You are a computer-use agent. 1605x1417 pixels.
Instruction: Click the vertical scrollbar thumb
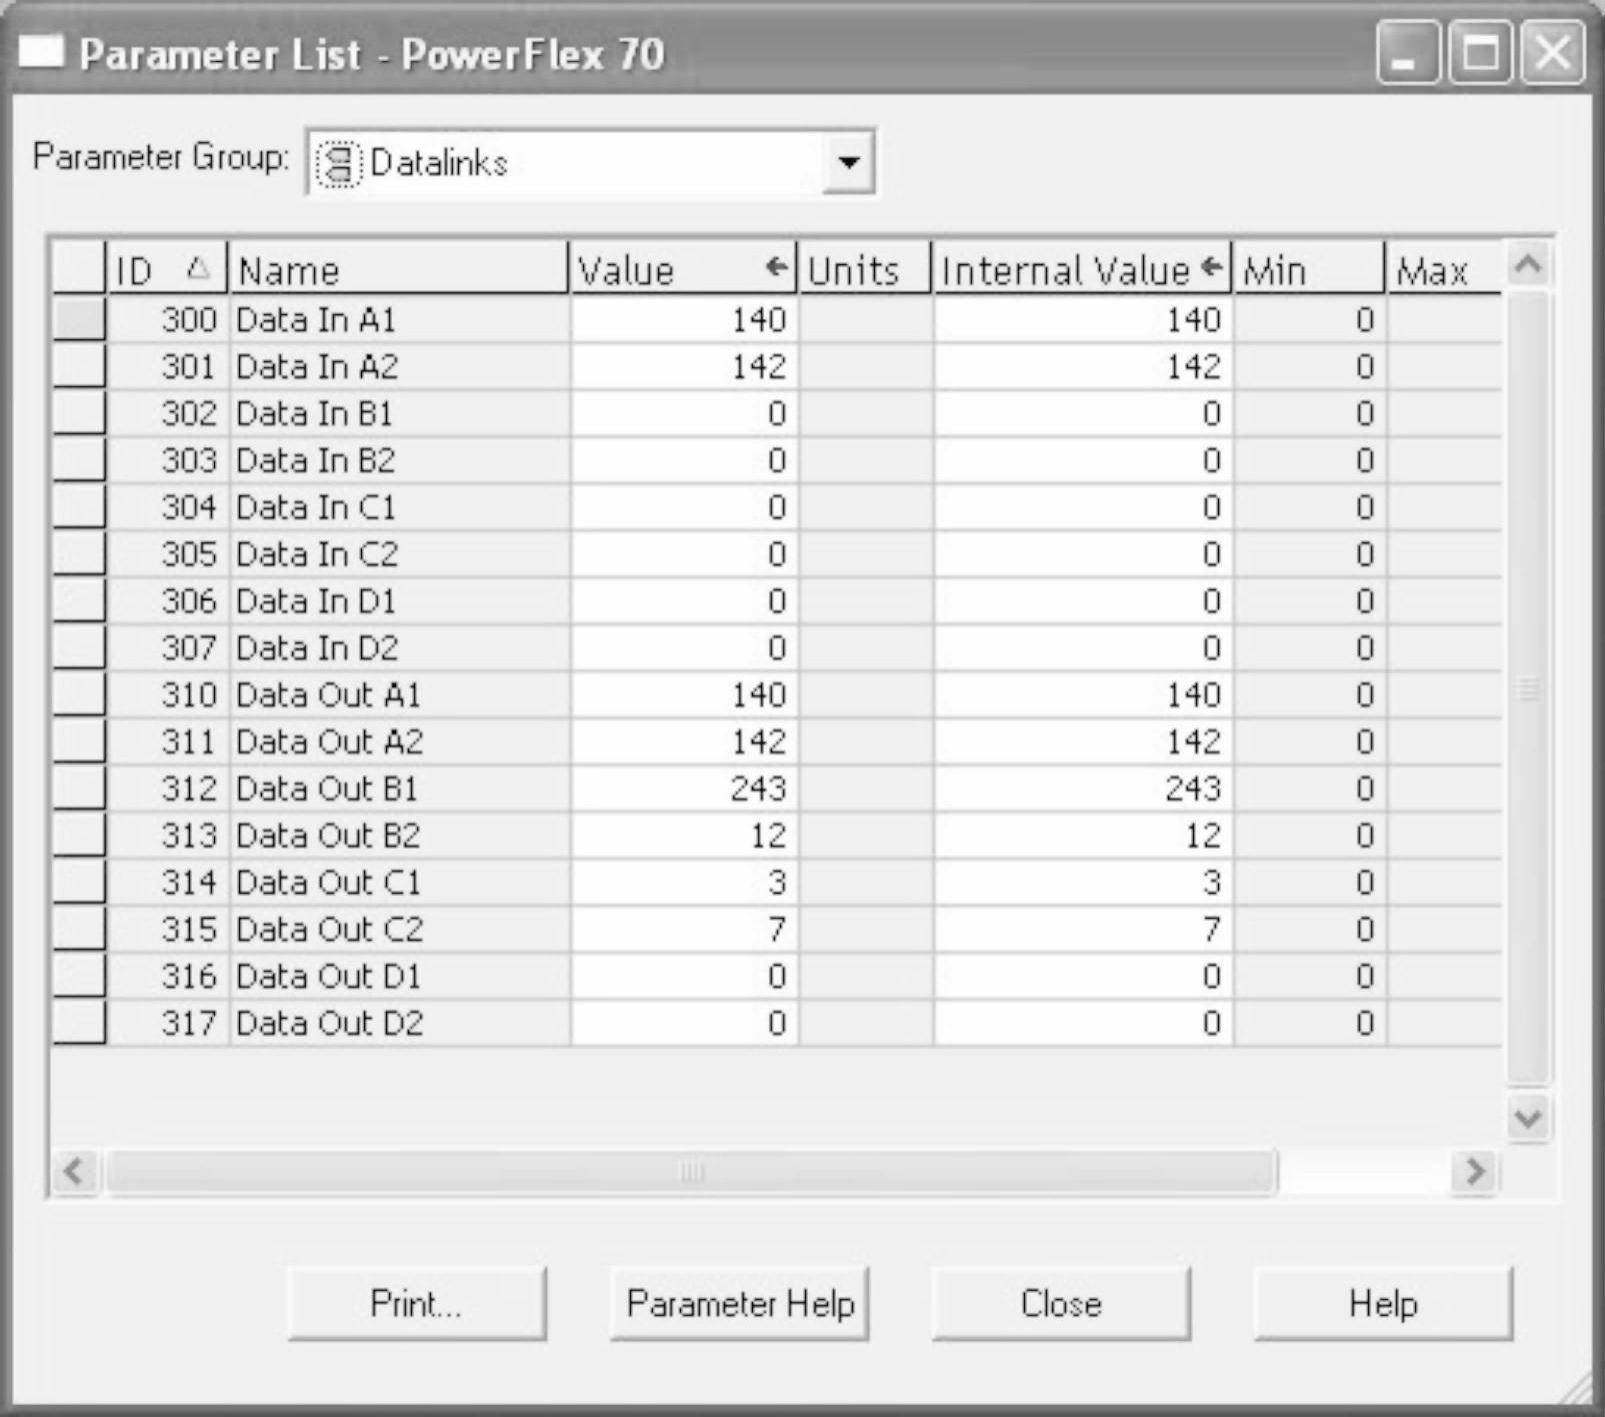(x=1528, y=689)
